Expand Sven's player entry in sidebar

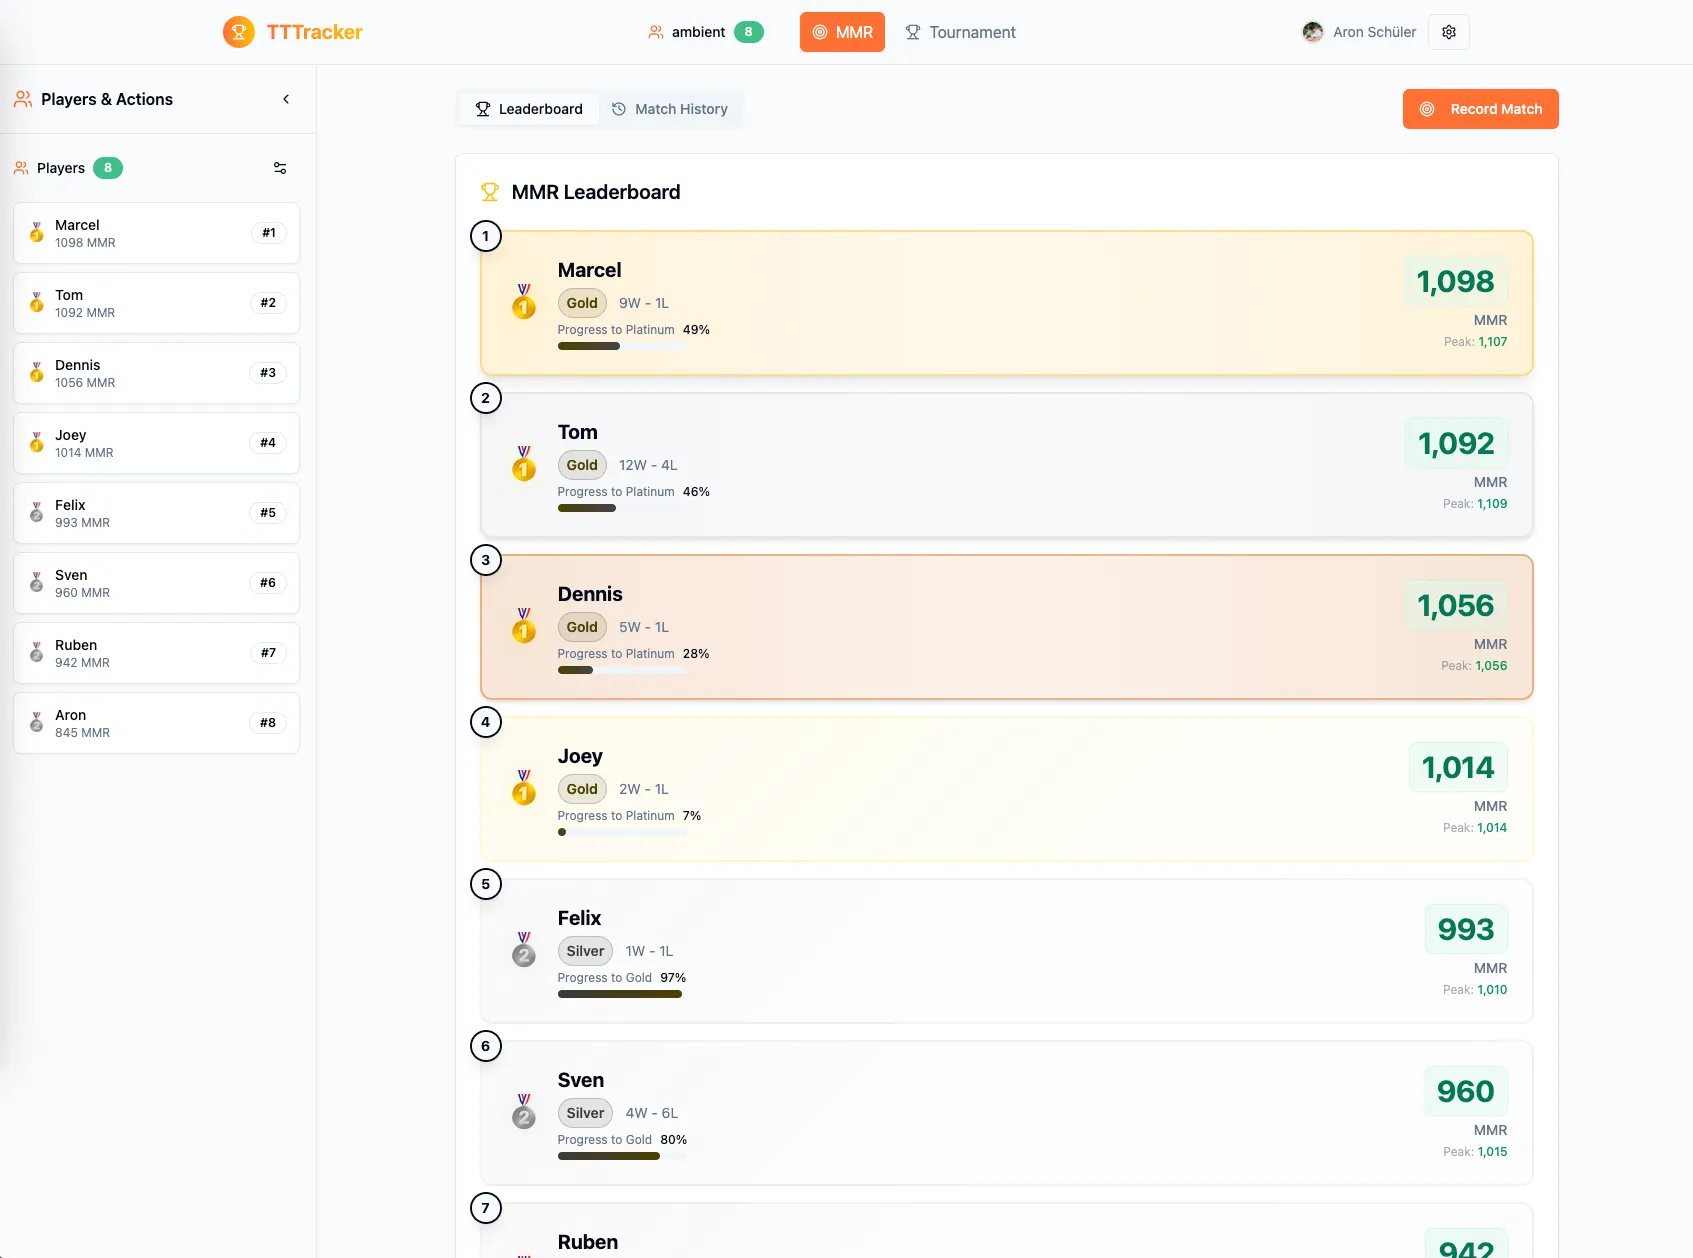(x=155, y=583)
